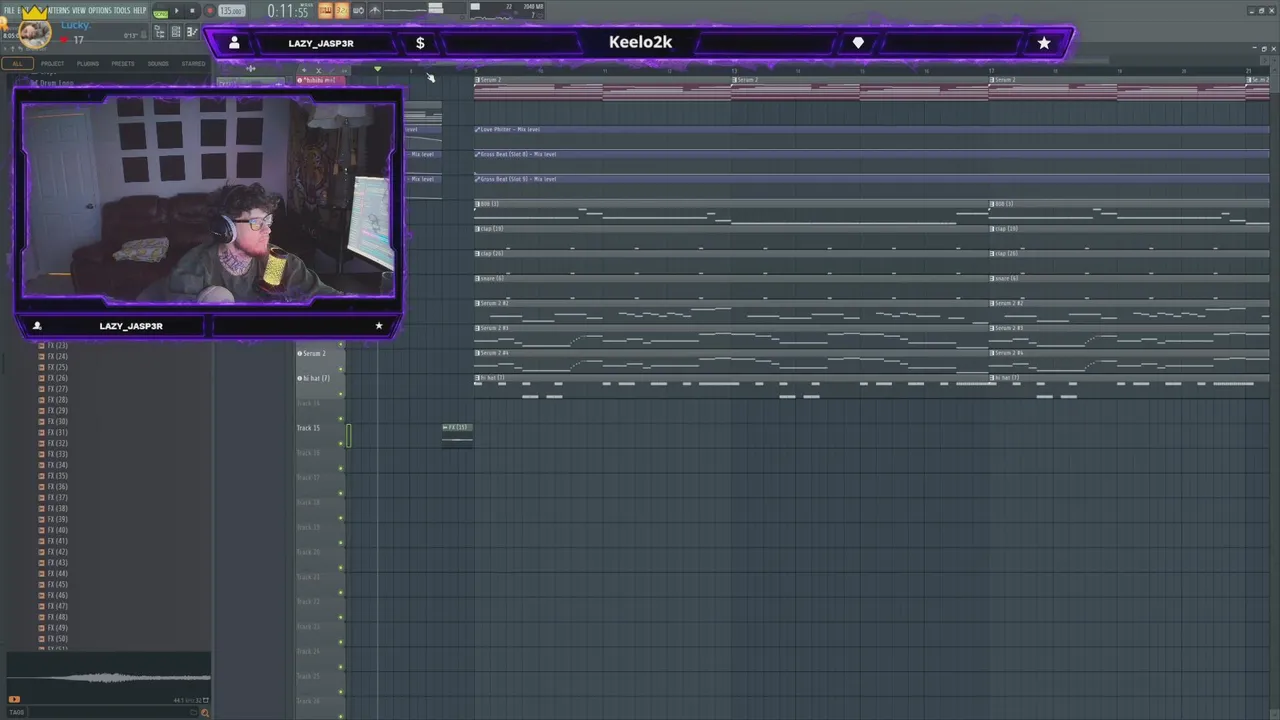Click the 135 tempo field
This screenshot has height=720, width=1280.
tap(231, 11)
